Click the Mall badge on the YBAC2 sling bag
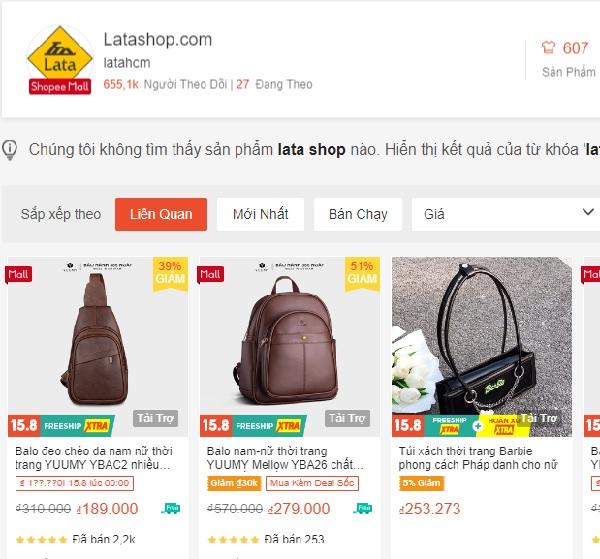This screenshot has width=600, height=559. tap(18, 274)
